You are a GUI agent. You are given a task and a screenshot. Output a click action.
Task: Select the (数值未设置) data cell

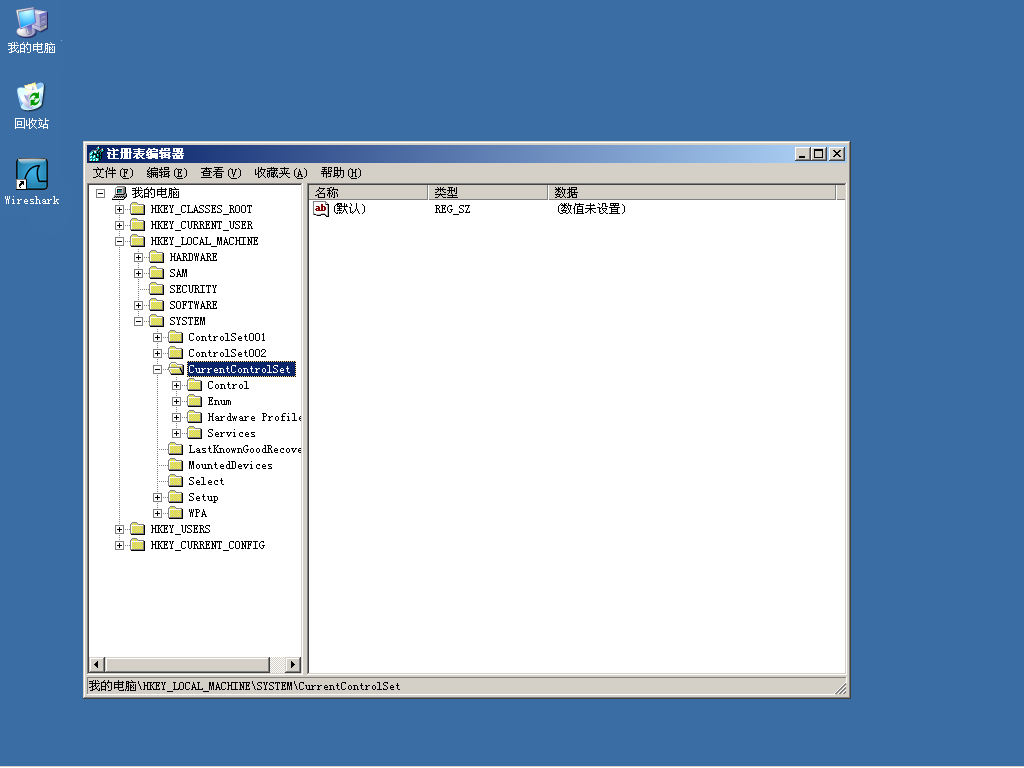point(592,209)
